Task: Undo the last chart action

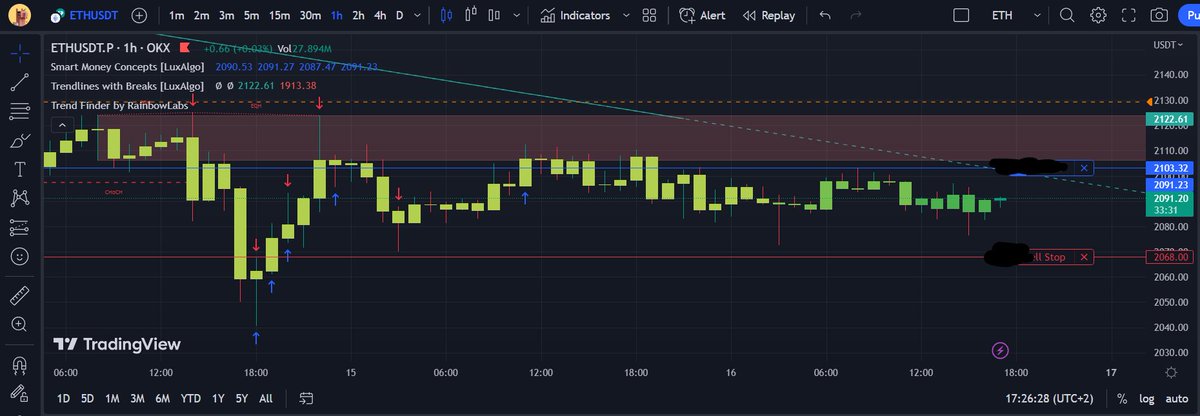Action: coord(824,16)
